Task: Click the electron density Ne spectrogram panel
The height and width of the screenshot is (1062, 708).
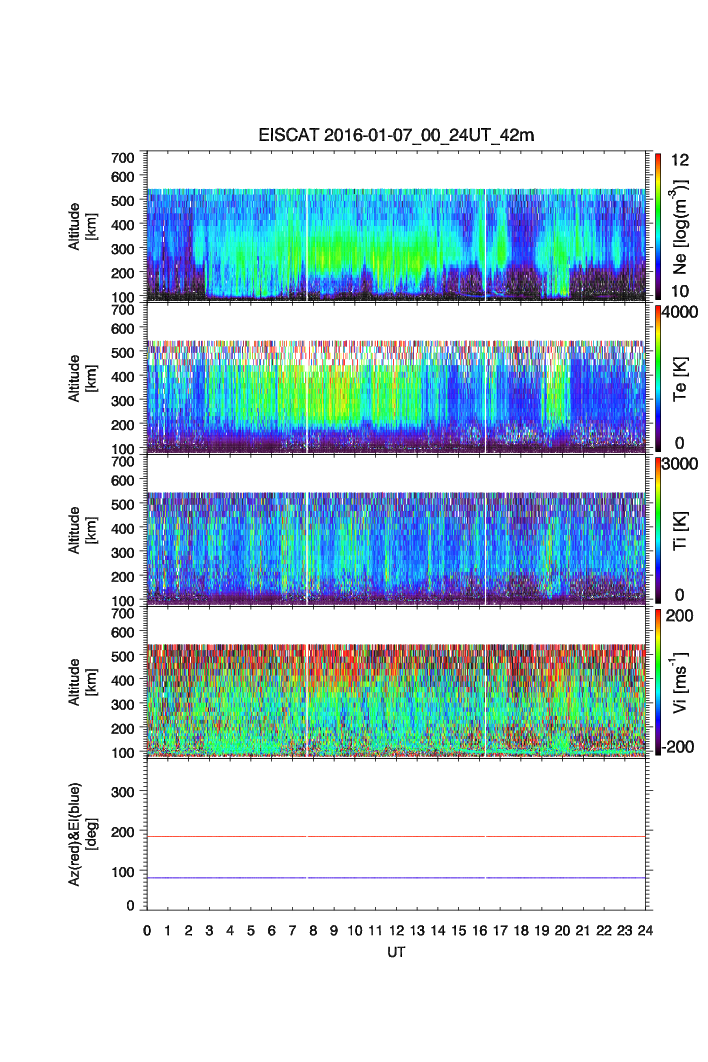Action: pyautogui.click(x=396, y=226)
